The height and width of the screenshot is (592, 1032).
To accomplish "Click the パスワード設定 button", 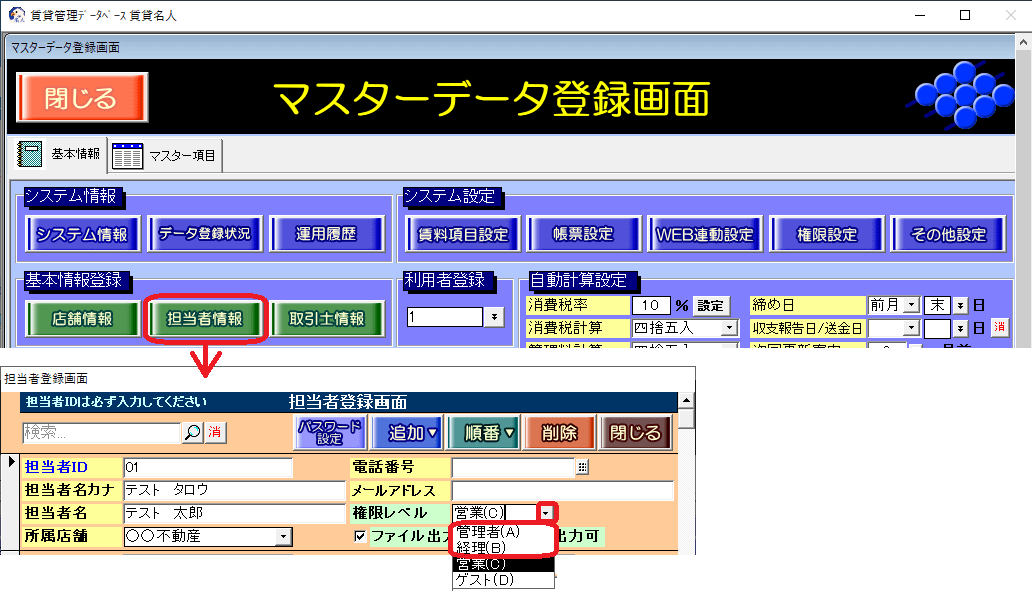I will (329, 433).
